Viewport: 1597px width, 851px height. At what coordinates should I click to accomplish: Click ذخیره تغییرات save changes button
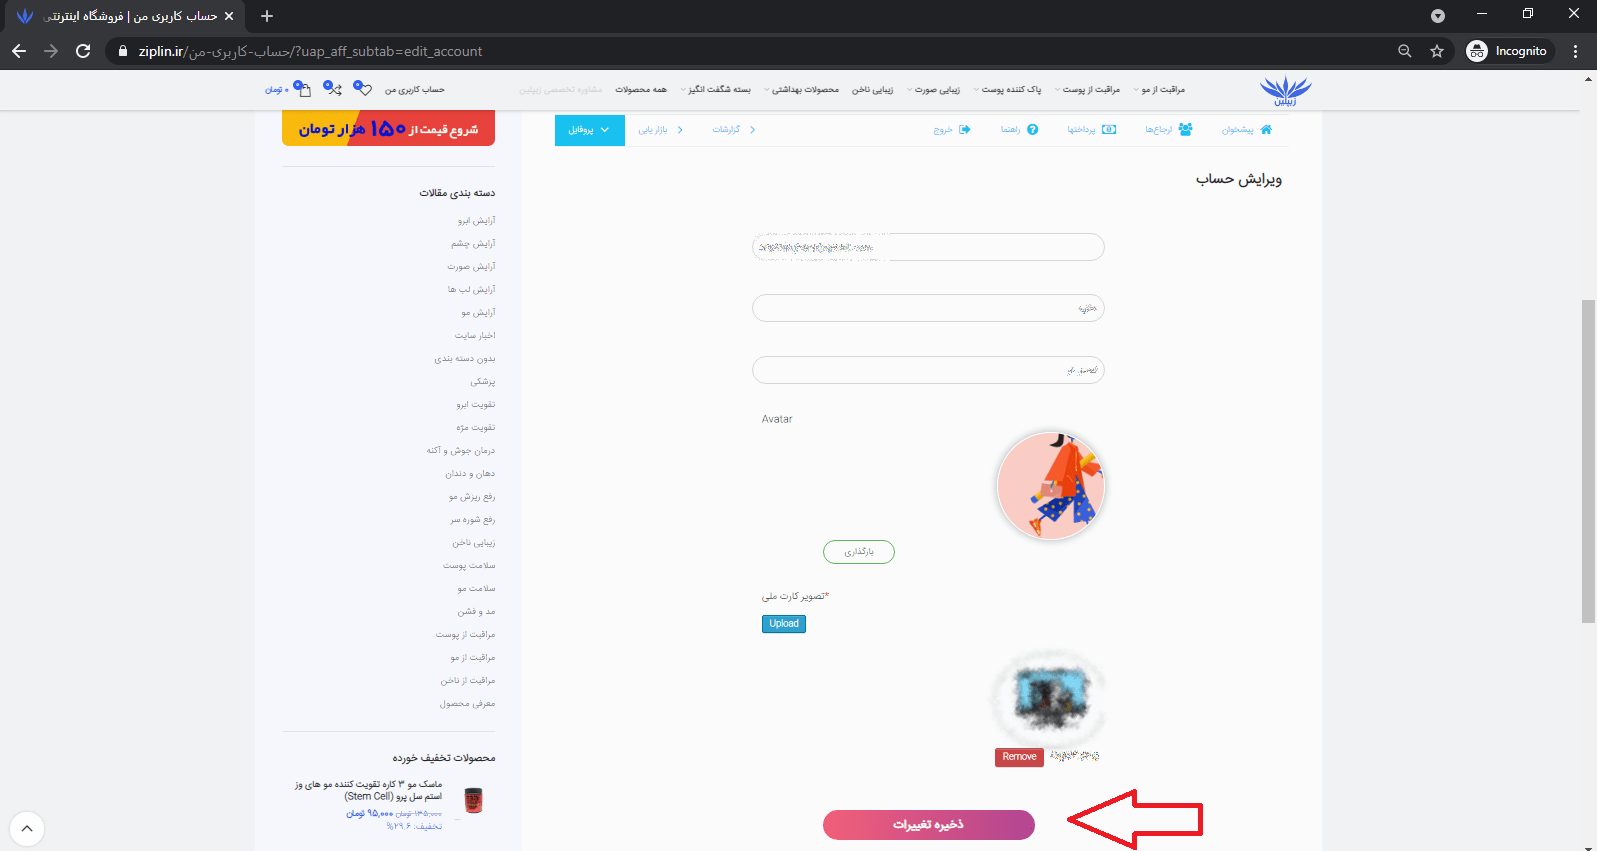pos(929,825)
